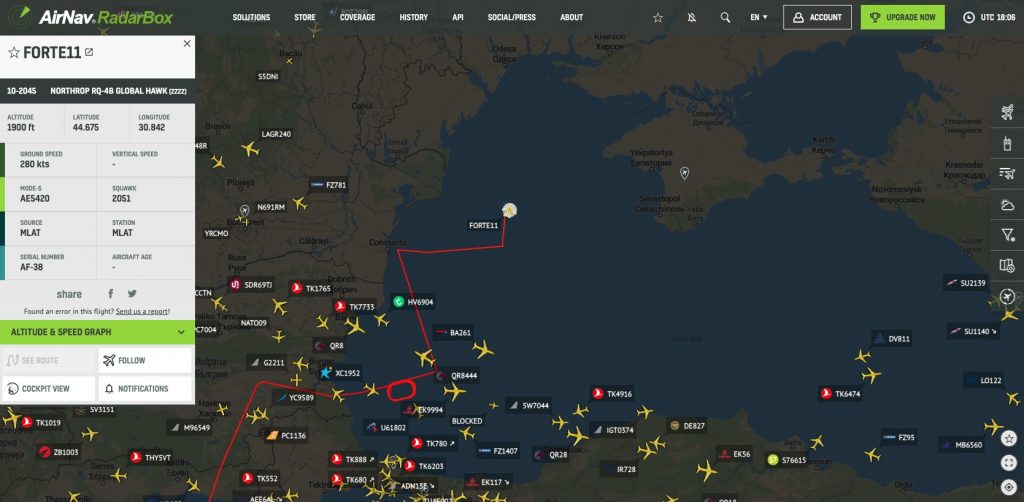Open the favorites star in top navigation
Viewport: 1024px width, 502px height.
(658, 18)
